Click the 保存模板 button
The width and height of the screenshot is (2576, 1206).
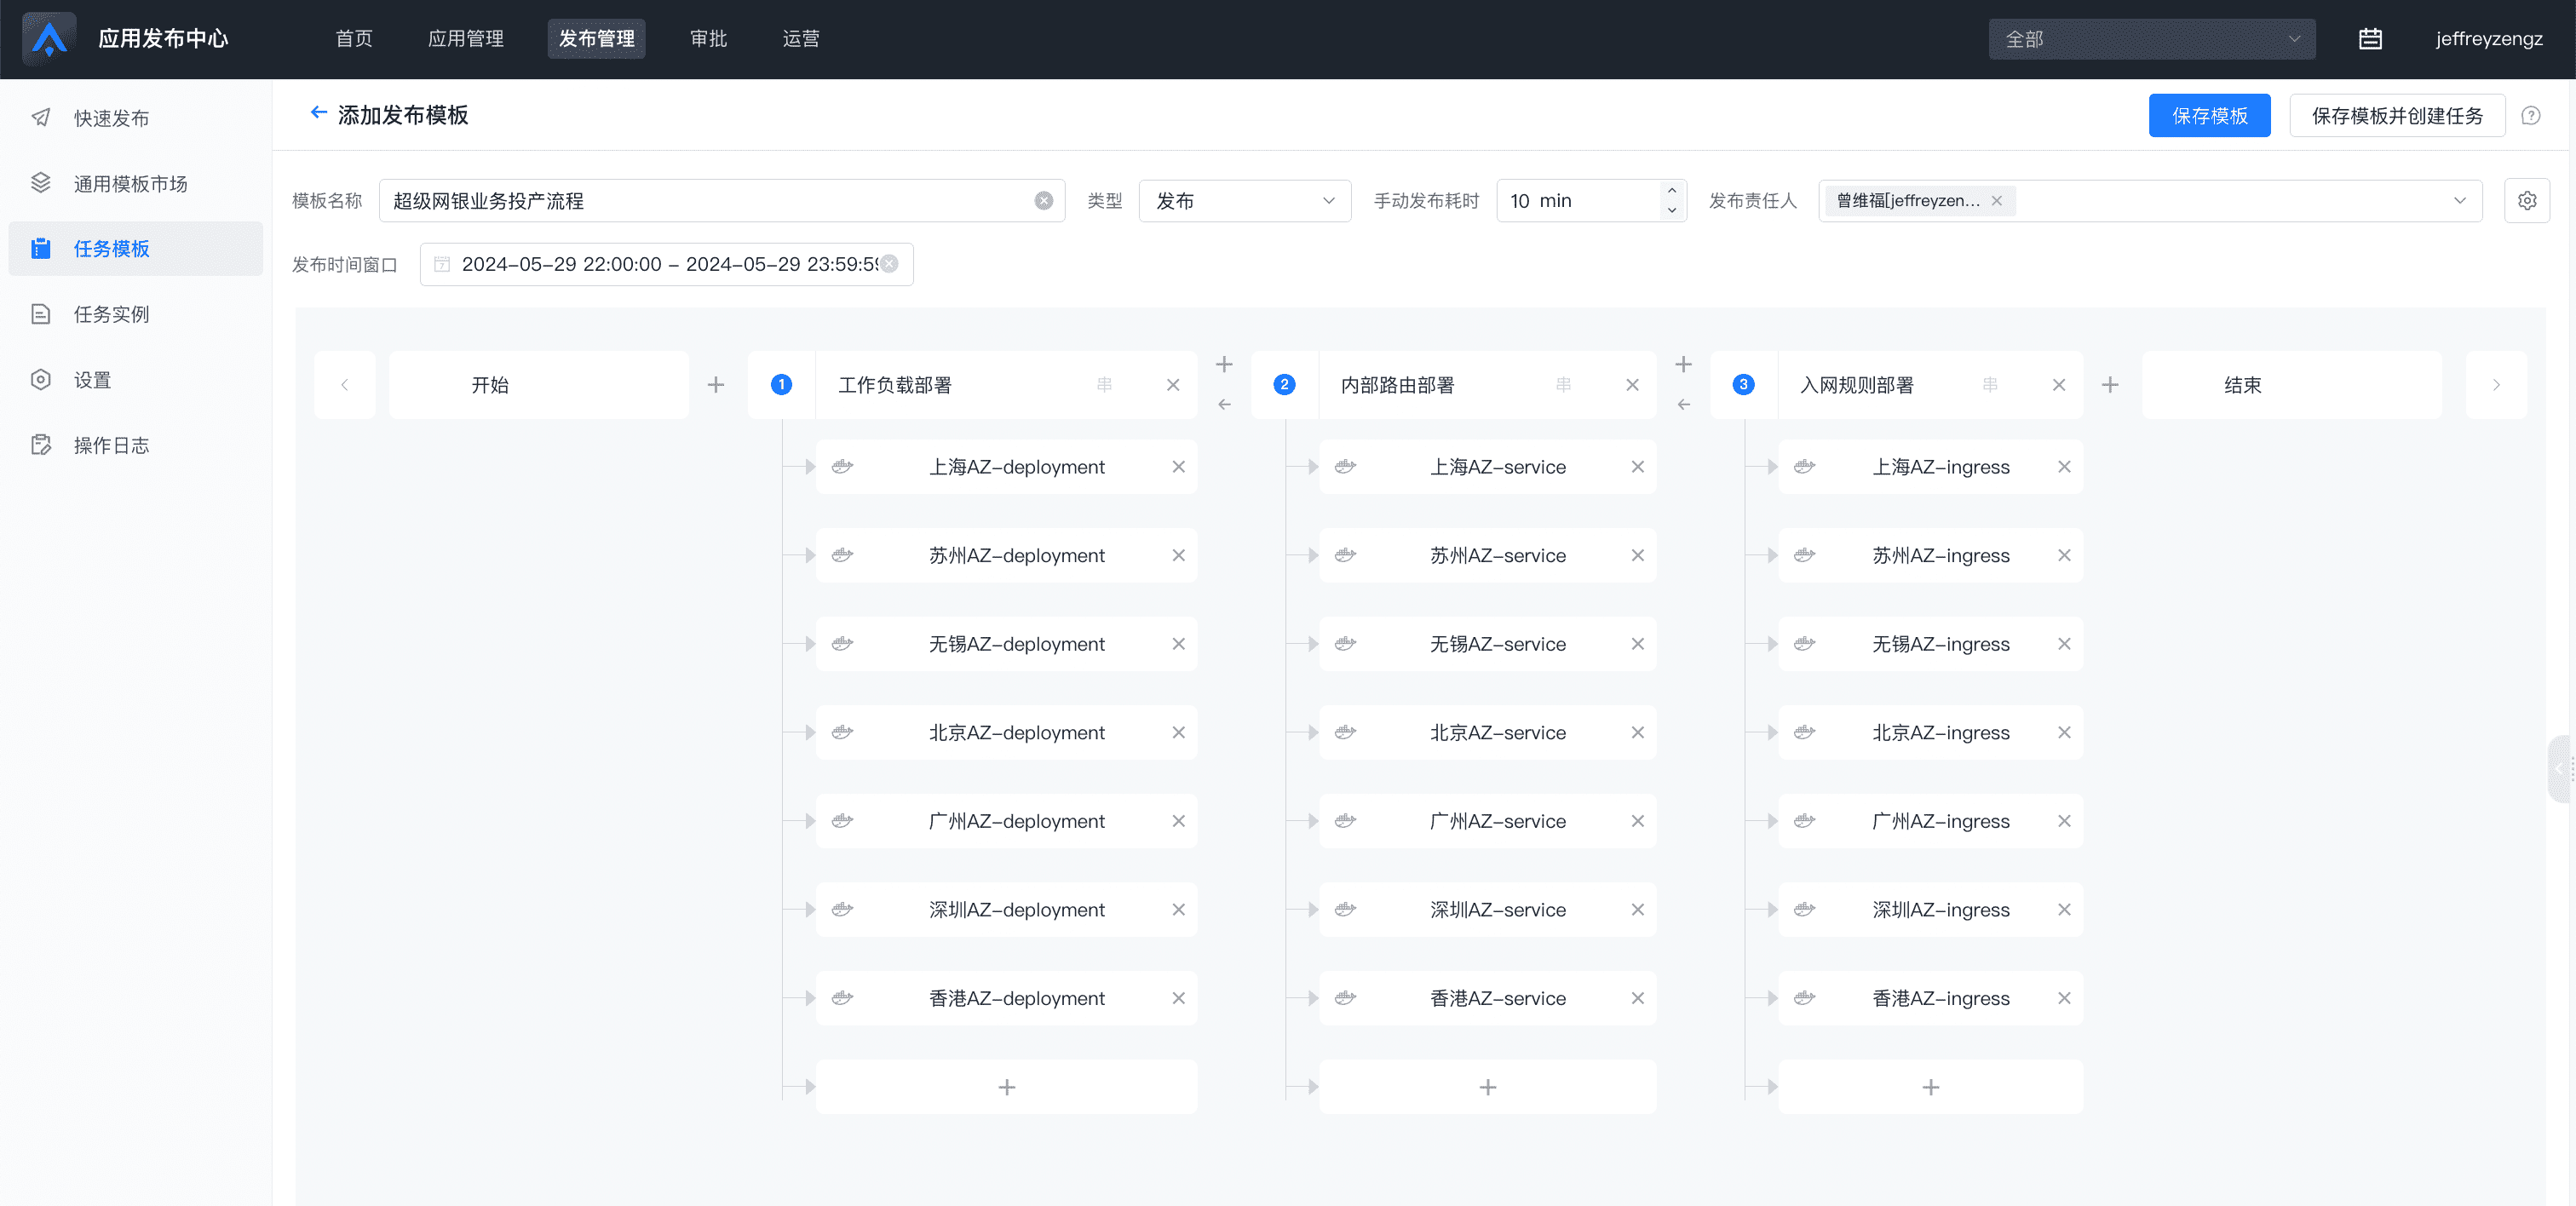click(2209, 116)
